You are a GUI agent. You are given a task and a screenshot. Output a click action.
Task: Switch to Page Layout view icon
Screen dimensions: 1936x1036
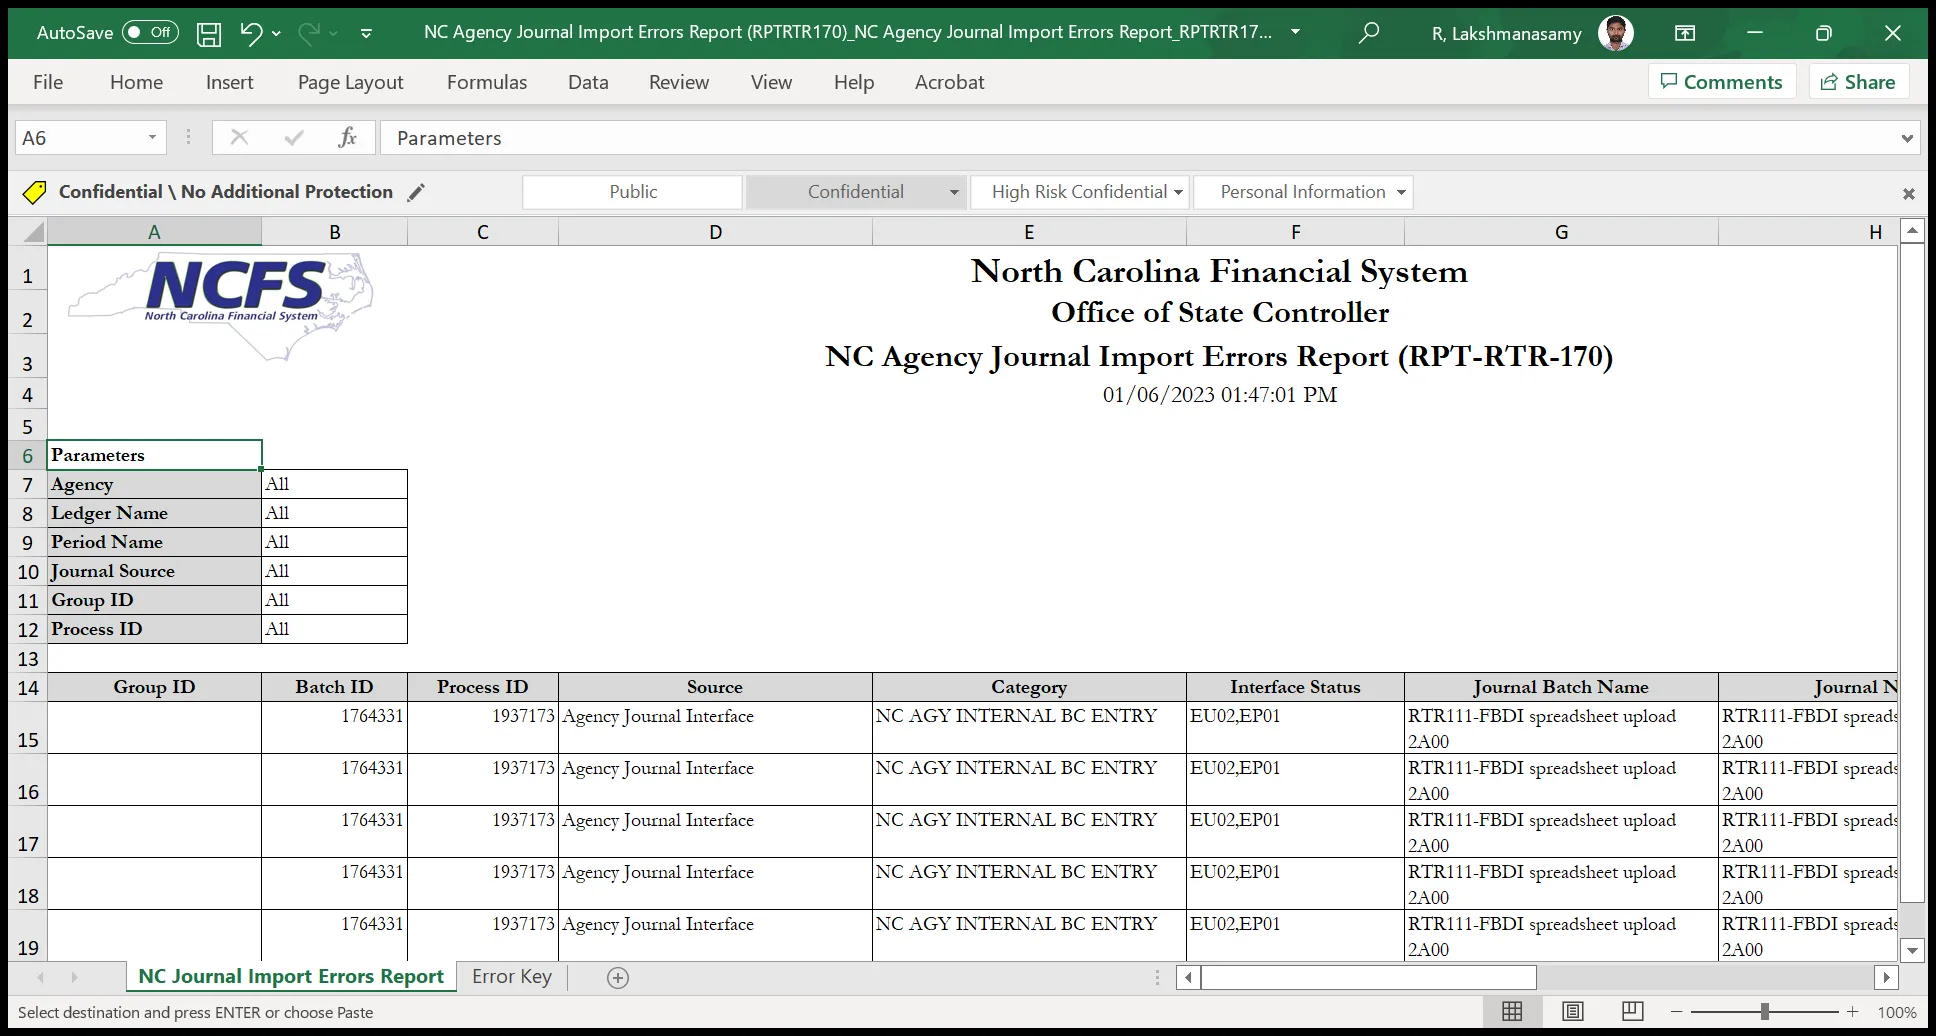tap(1572, 1012)
